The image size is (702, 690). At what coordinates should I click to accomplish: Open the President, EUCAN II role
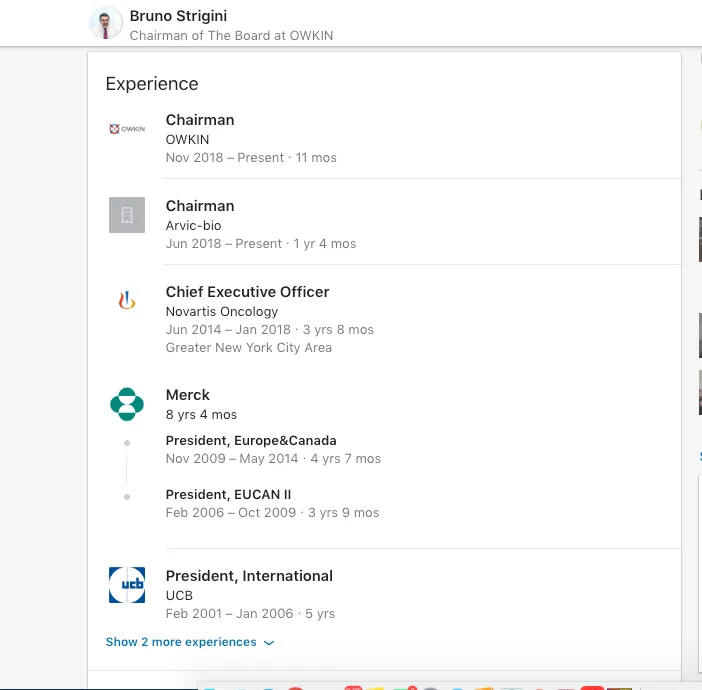tap(228, 494)
